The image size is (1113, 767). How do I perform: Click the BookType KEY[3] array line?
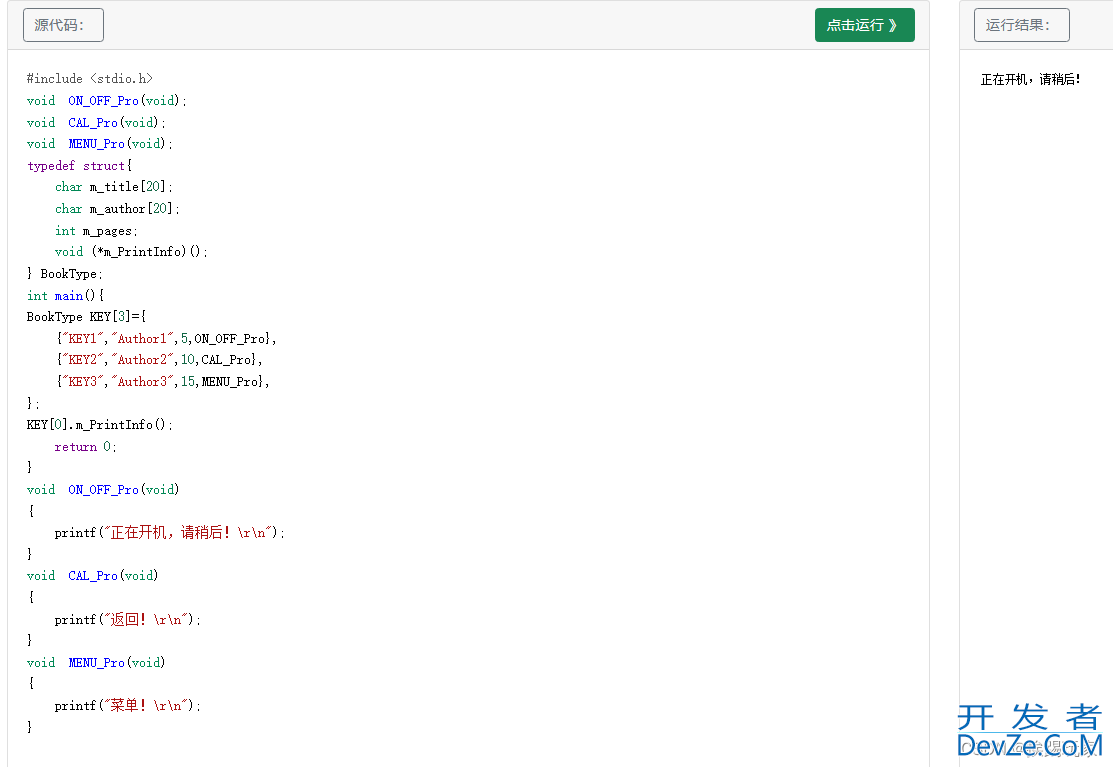point(87,317)
